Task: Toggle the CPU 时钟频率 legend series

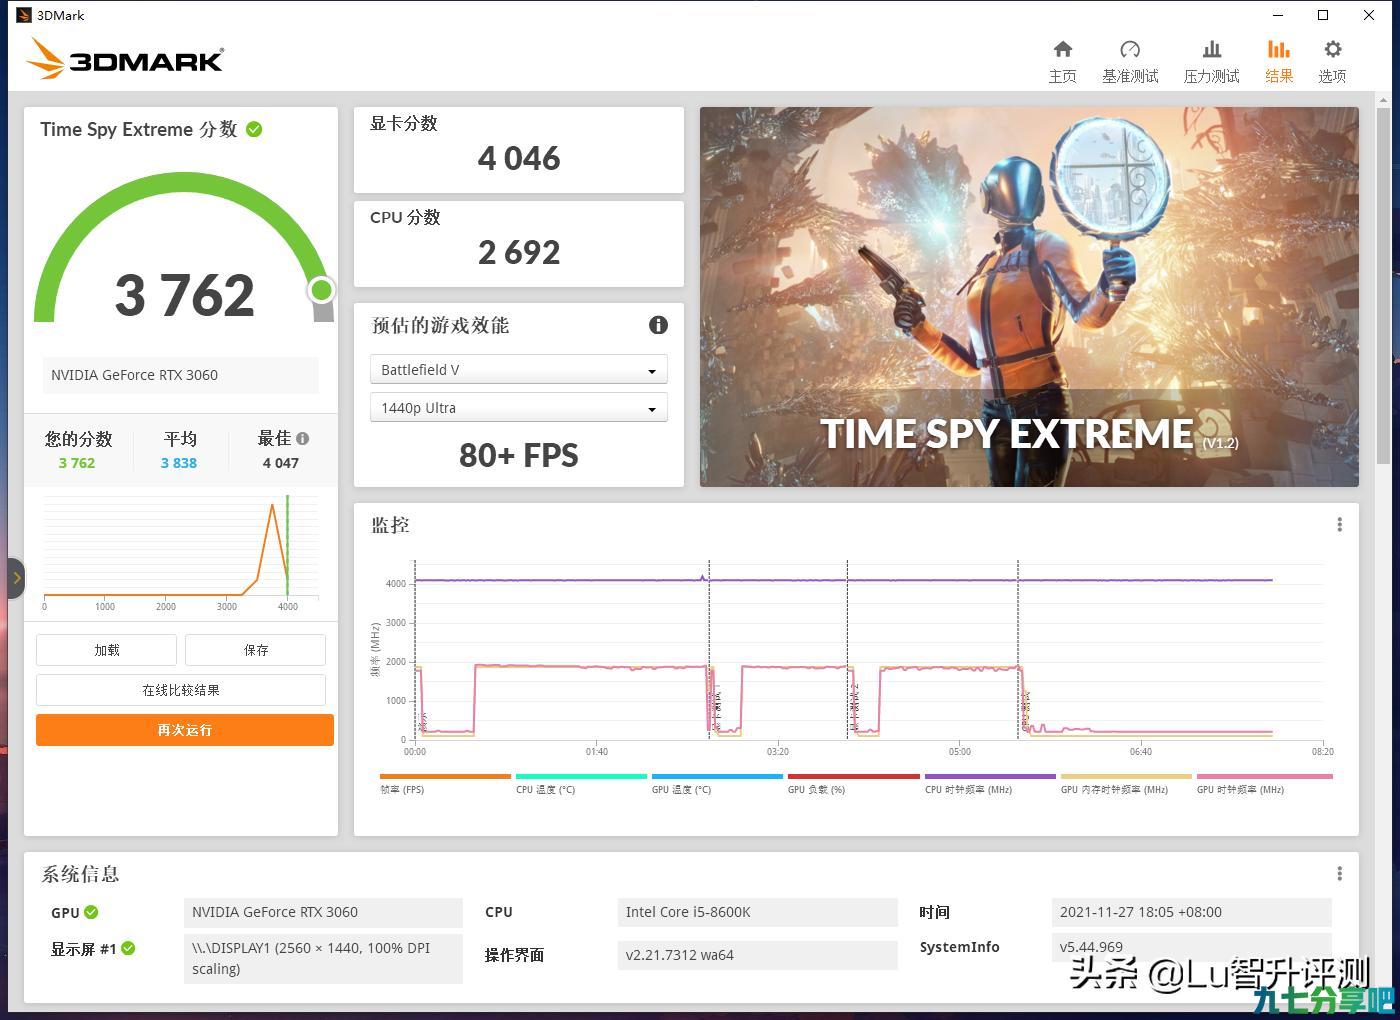Action: coord(990,783)
